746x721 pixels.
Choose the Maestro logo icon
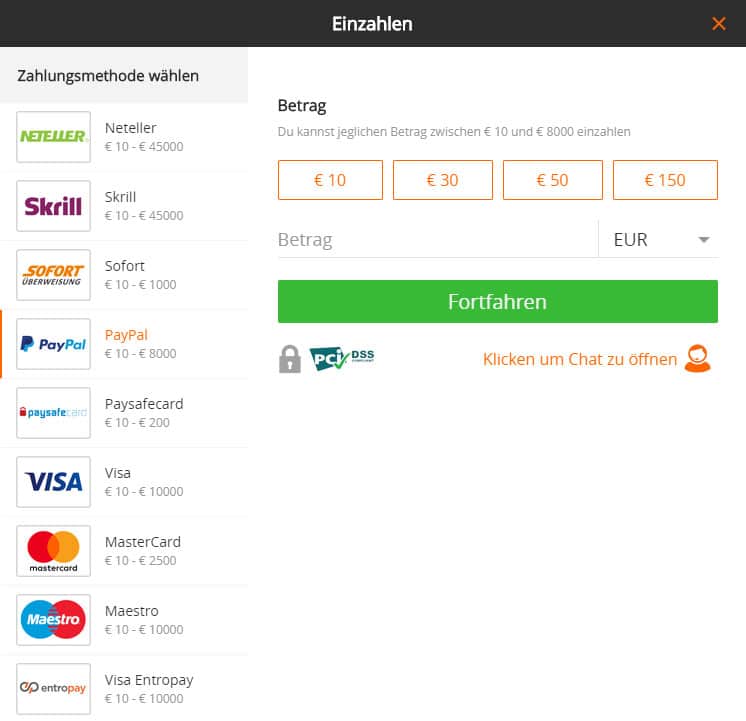[x=53, y=620]
